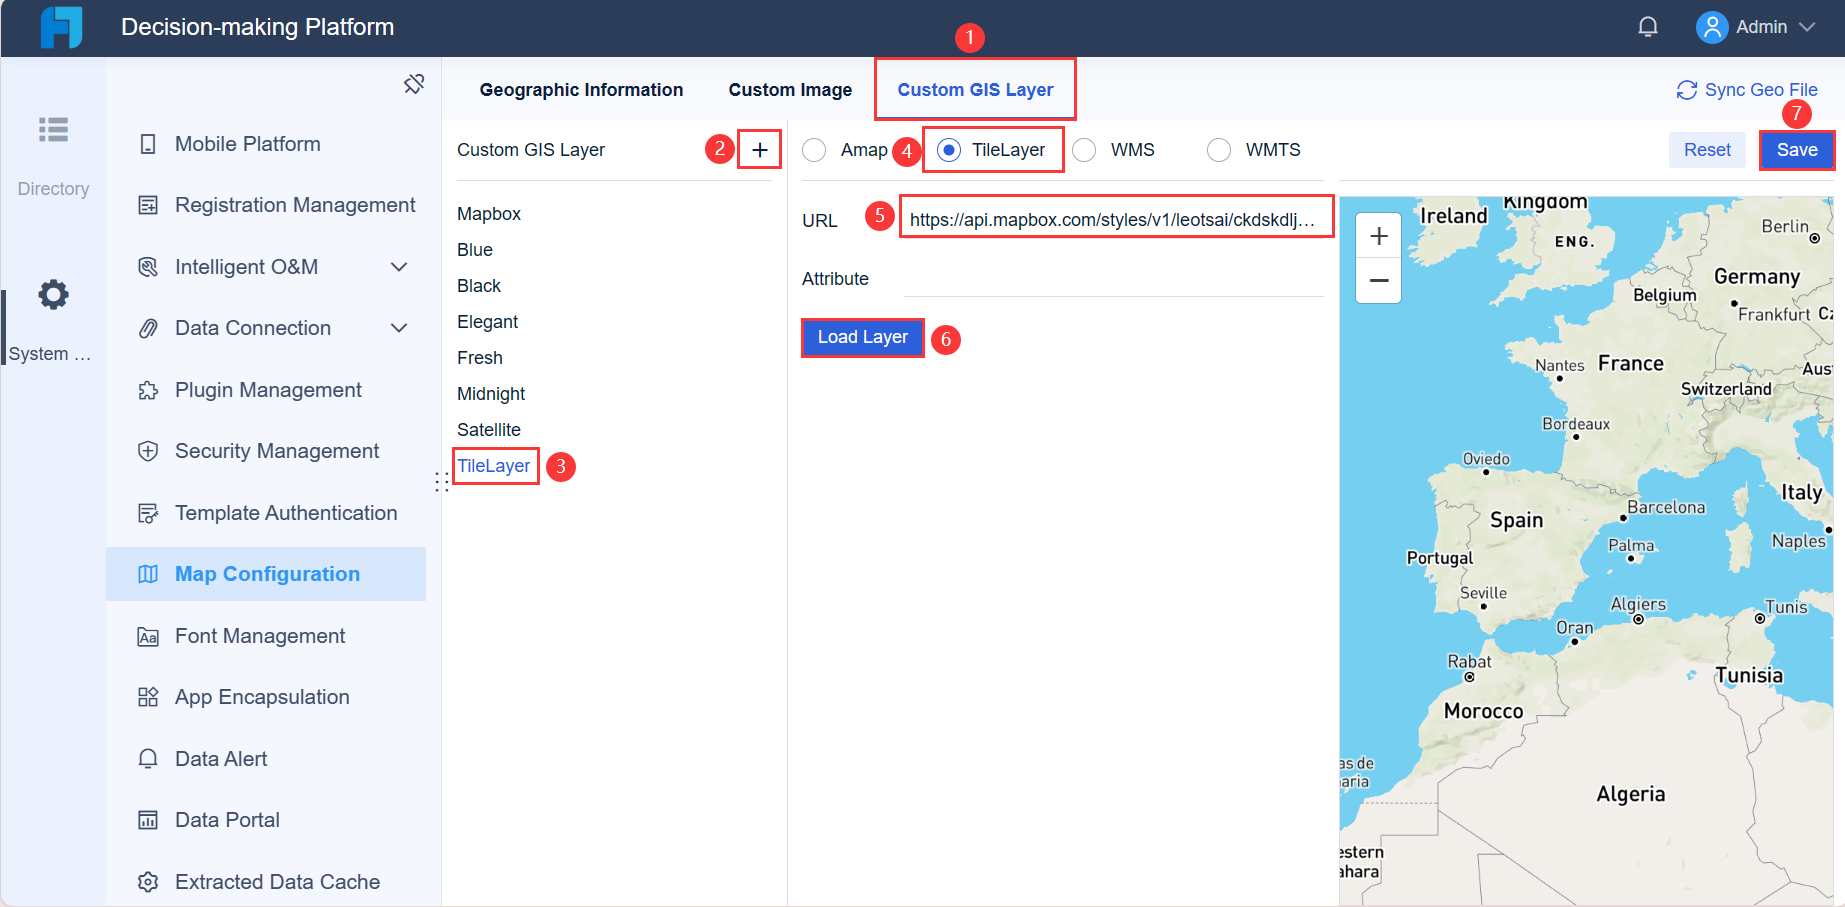Select the WMS radio button
Viewport: 1845px width, 907px height.
1084,149
